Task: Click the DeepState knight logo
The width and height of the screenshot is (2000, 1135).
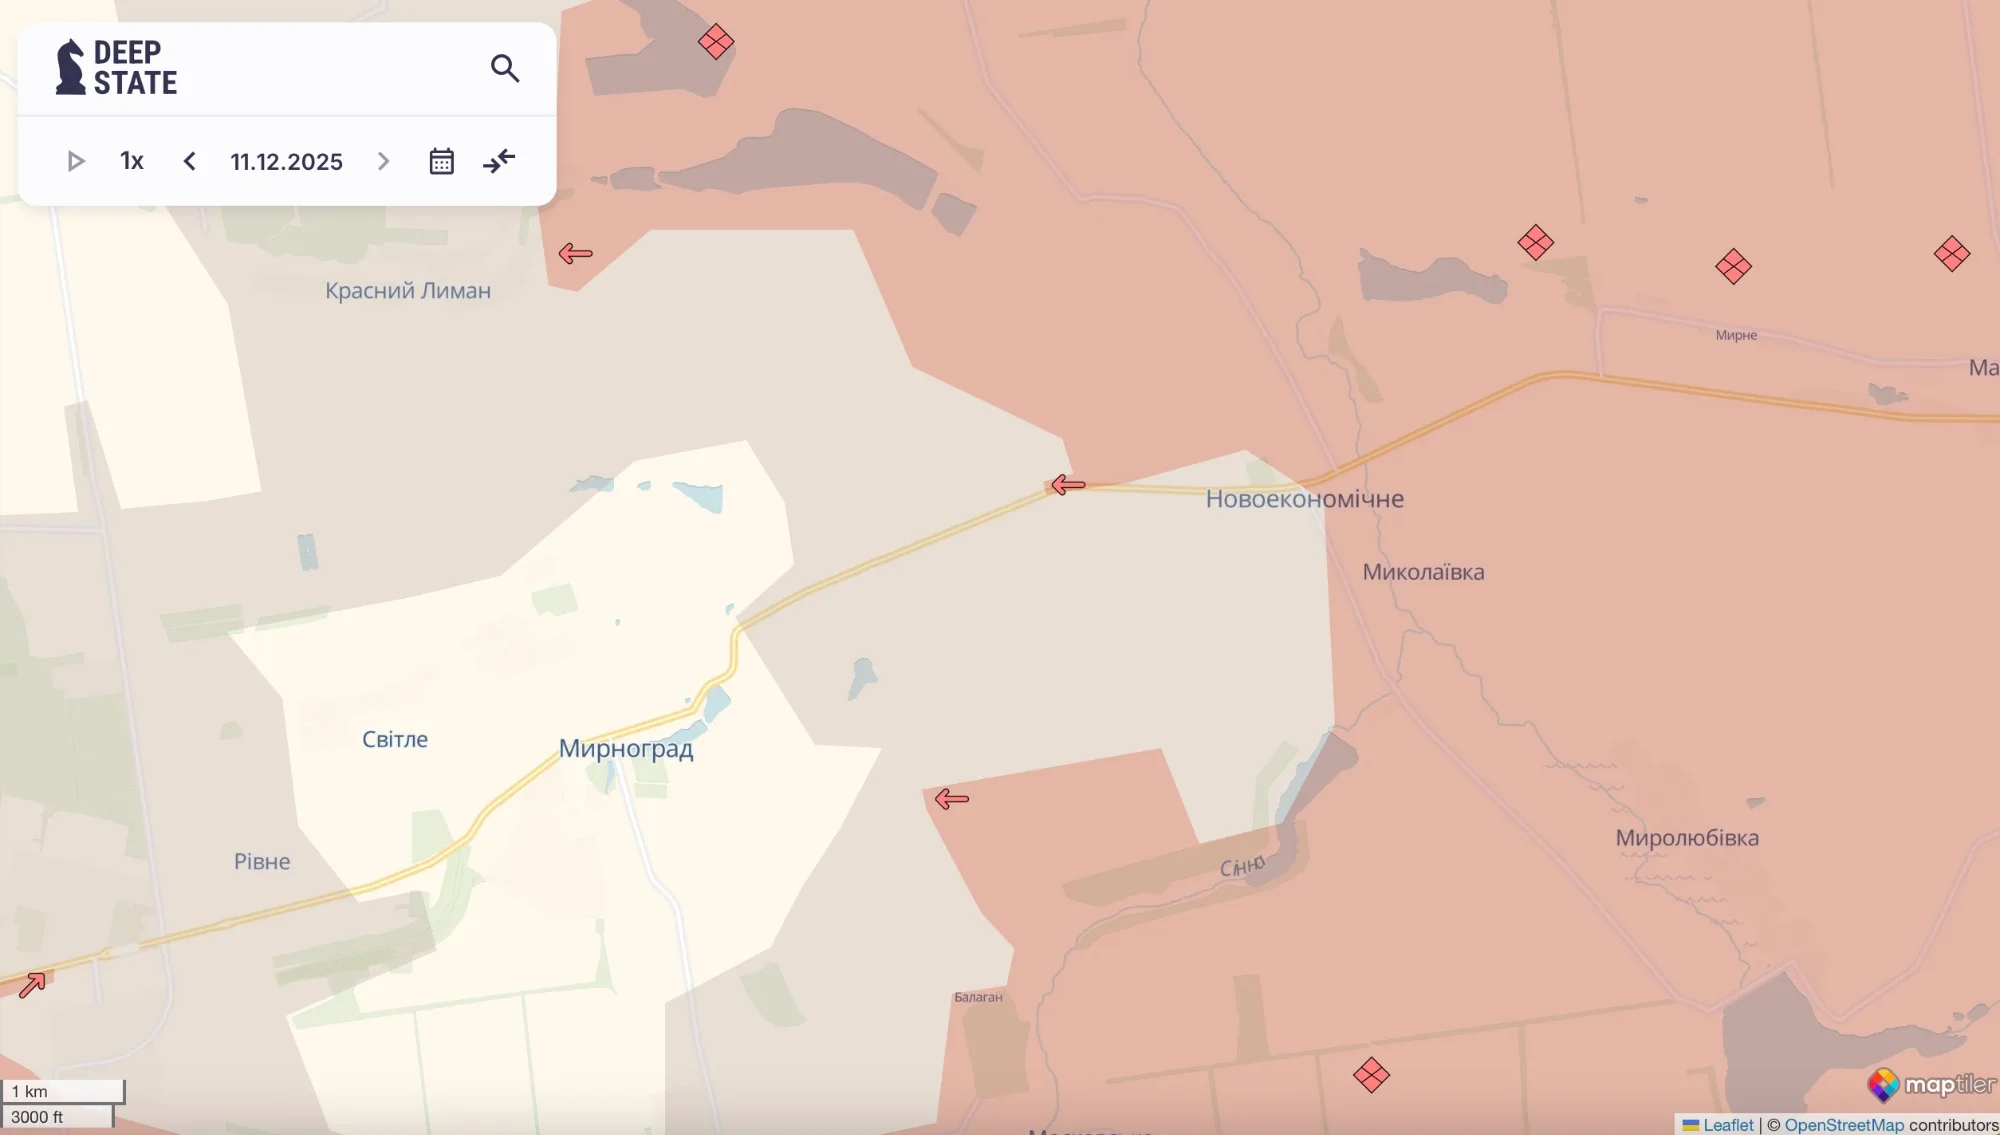Action: [x=71, y=68]
